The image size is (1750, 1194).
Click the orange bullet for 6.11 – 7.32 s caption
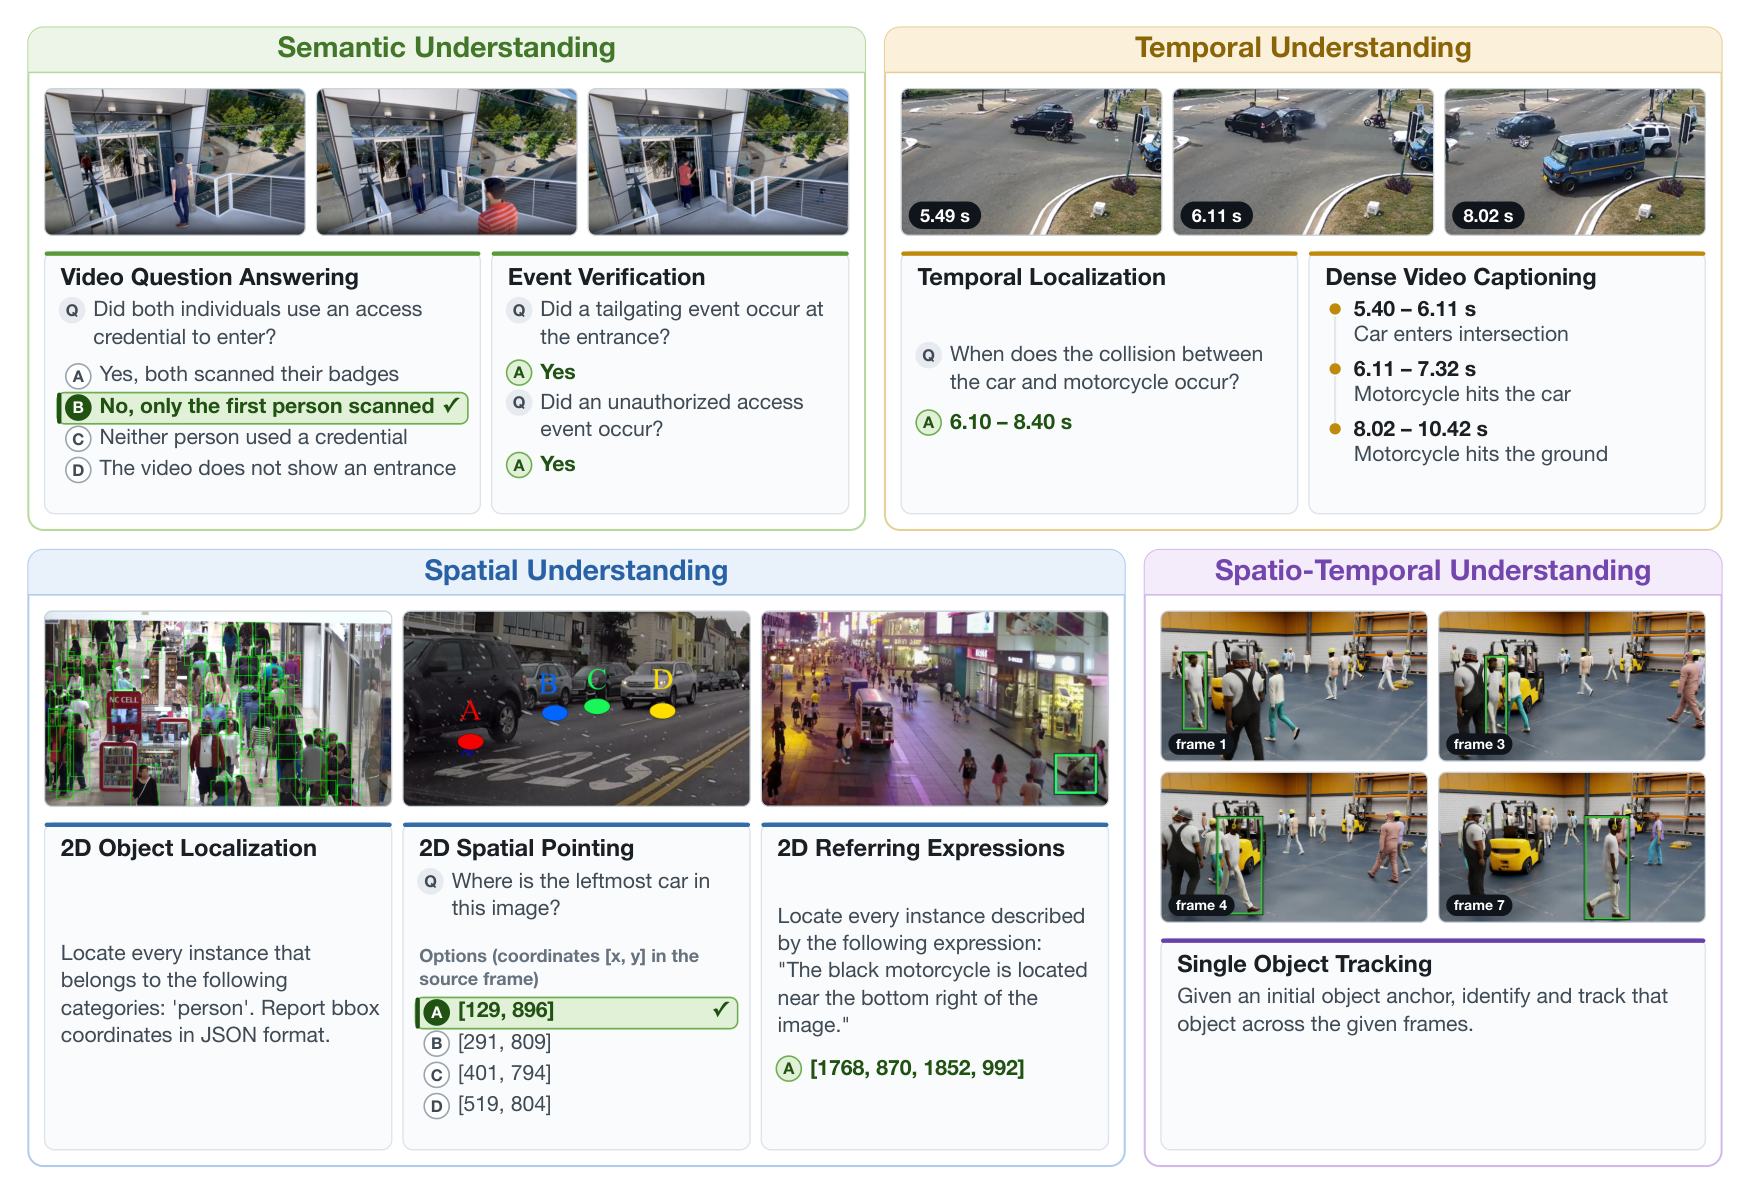[x=1334, y=369]
